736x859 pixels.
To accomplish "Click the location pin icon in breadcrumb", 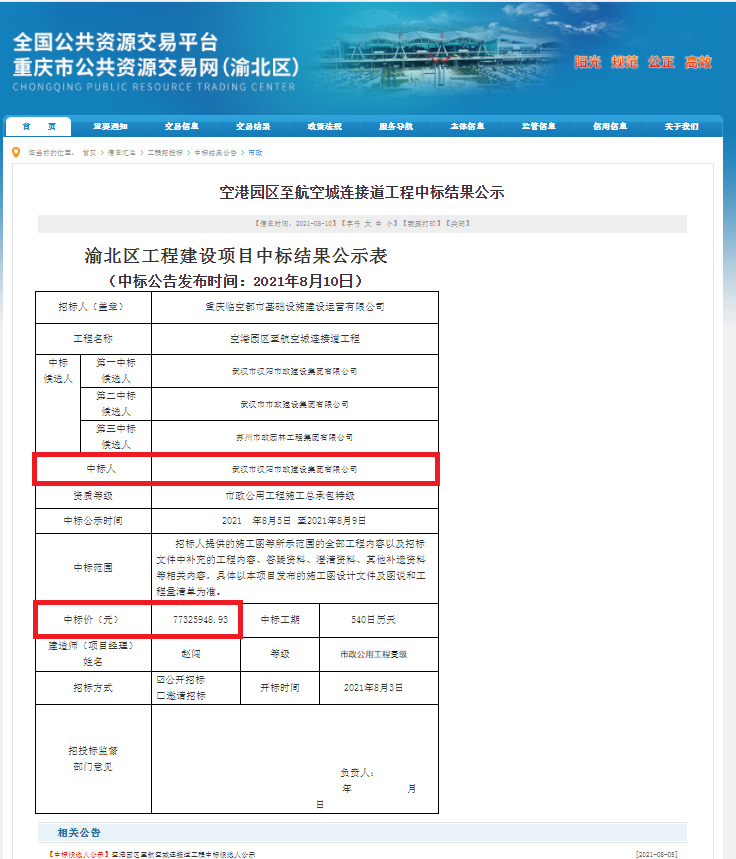I will point(15,152).
